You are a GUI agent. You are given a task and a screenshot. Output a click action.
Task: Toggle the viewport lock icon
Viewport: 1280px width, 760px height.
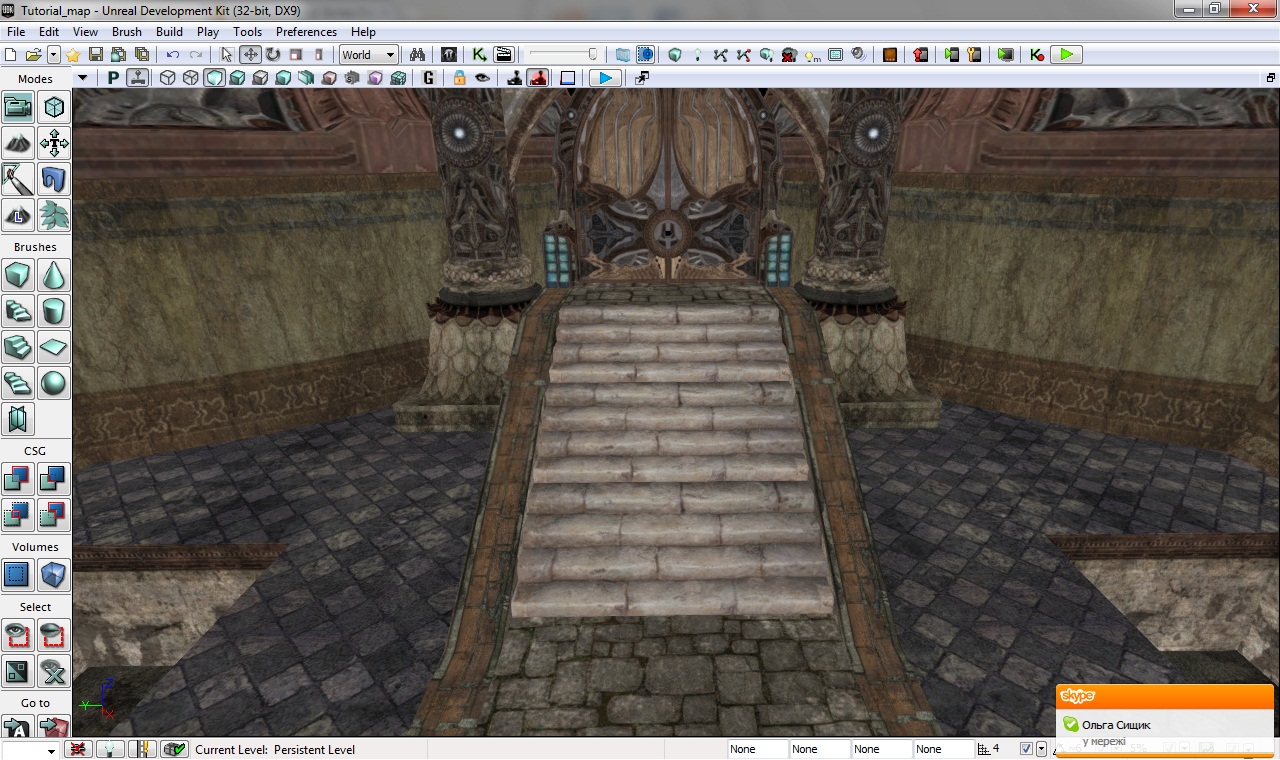459,78
